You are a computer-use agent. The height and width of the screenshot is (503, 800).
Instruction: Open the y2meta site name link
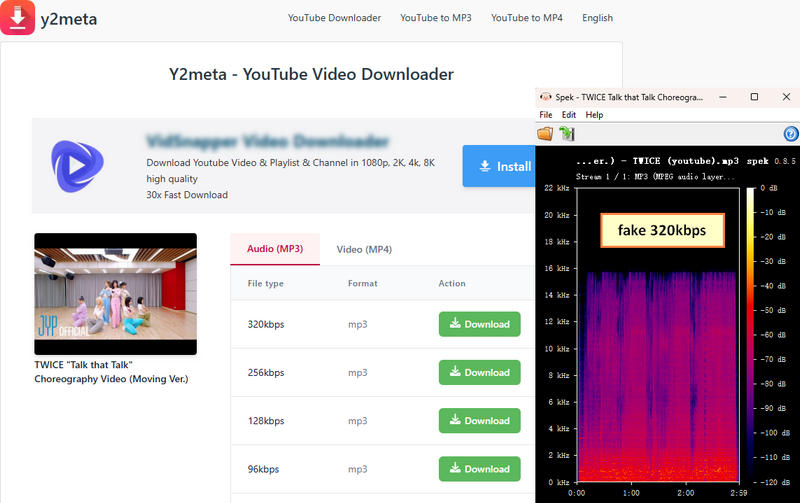[x=68, y=19]
